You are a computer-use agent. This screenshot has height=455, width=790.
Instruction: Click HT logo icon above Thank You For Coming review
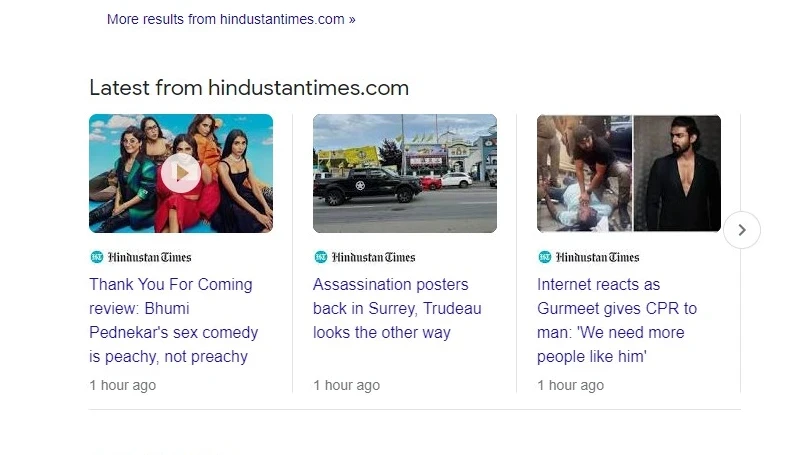click(x=96, y=257)
